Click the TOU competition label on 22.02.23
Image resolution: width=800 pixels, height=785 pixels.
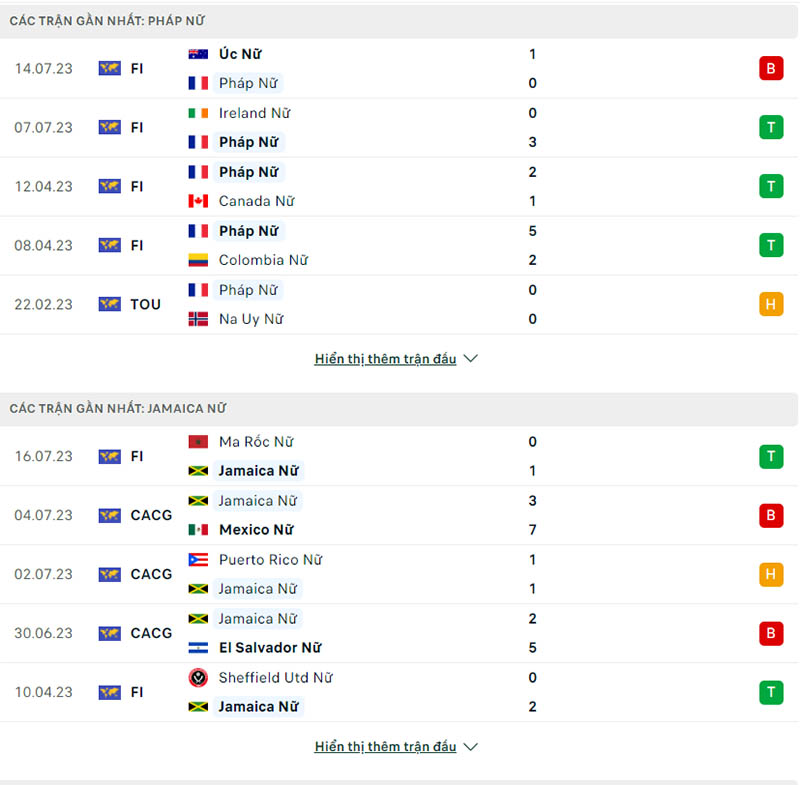tap(145, 305)
